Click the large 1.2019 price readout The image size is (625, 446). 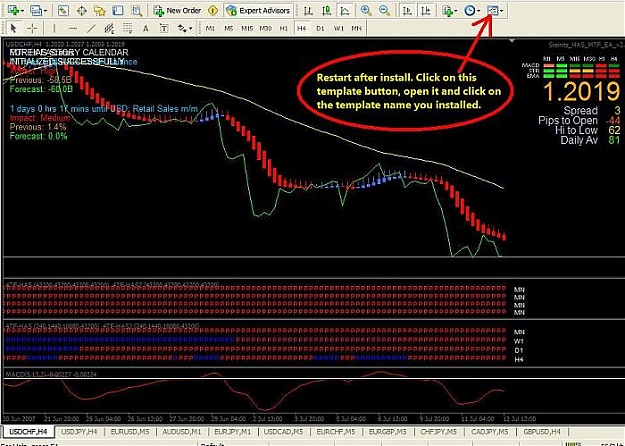(582, 92)
